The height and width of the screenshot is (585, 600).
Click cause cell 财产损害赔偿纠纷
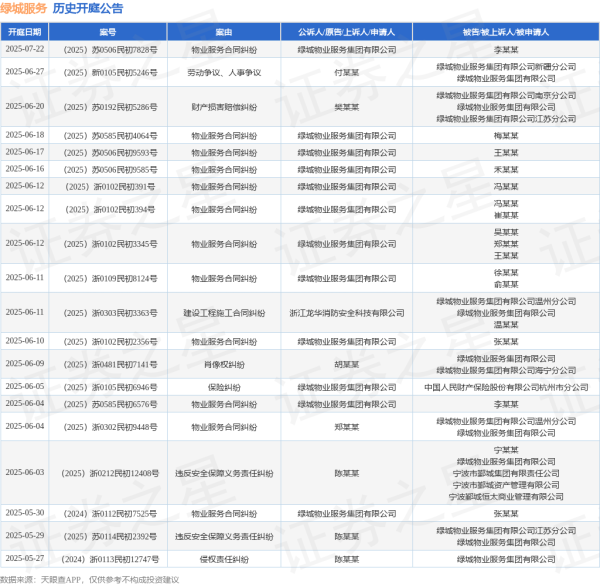coord(224,107)
